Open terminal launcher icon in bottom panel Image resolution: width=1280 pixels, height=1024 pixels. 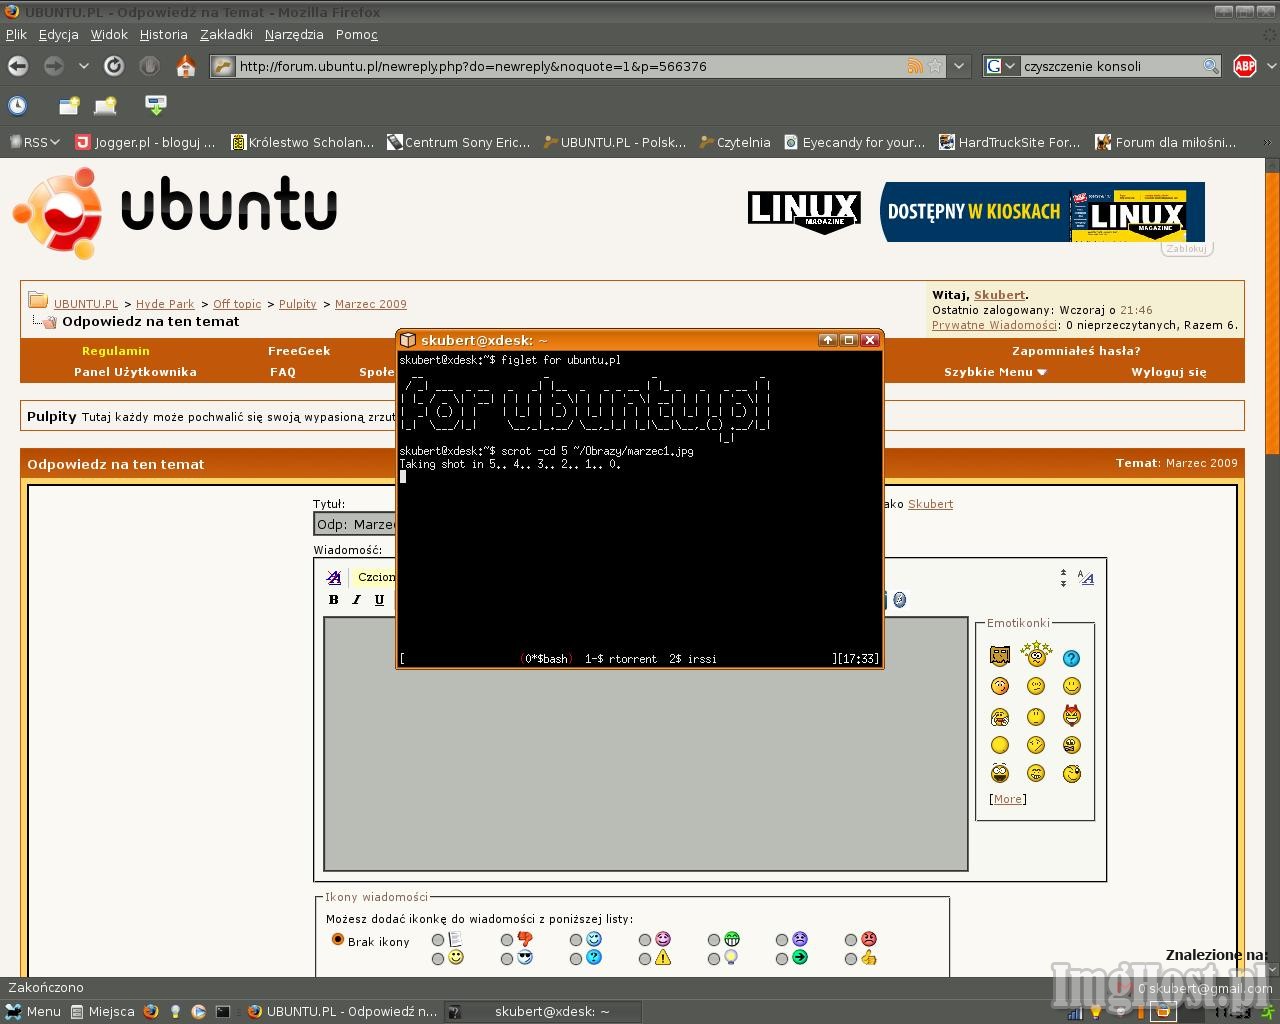[223, 1011]
